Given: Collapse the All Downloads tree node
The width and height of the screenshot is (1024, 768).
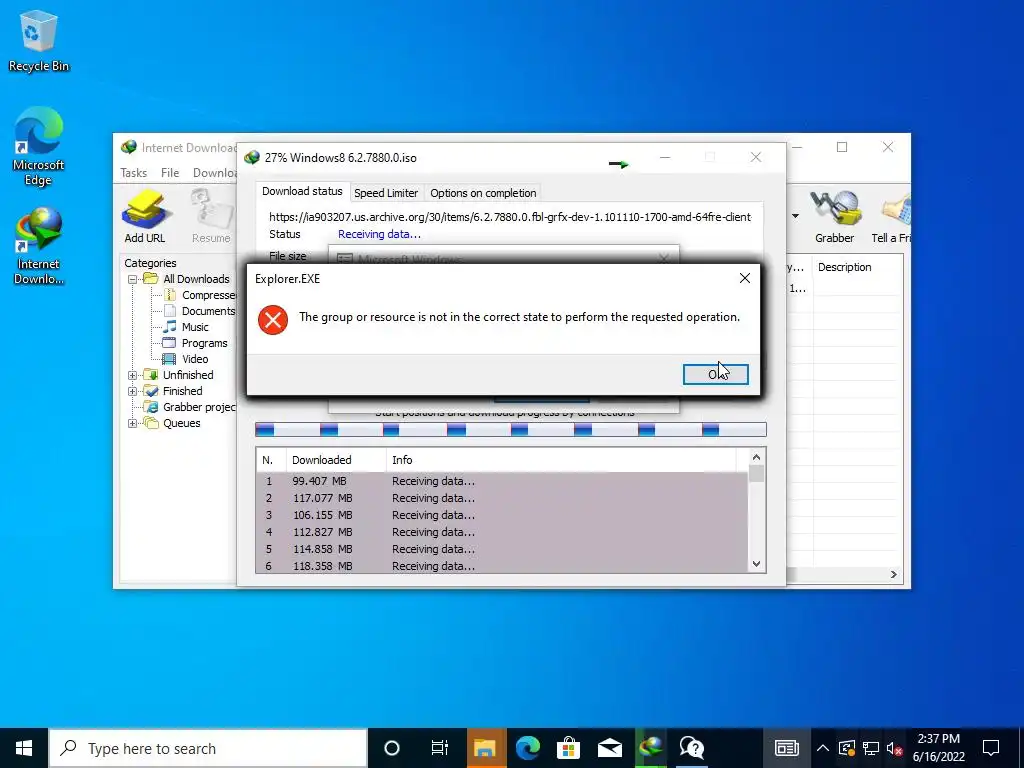Looking at the screenshot, I should click(x=133, y=279).
